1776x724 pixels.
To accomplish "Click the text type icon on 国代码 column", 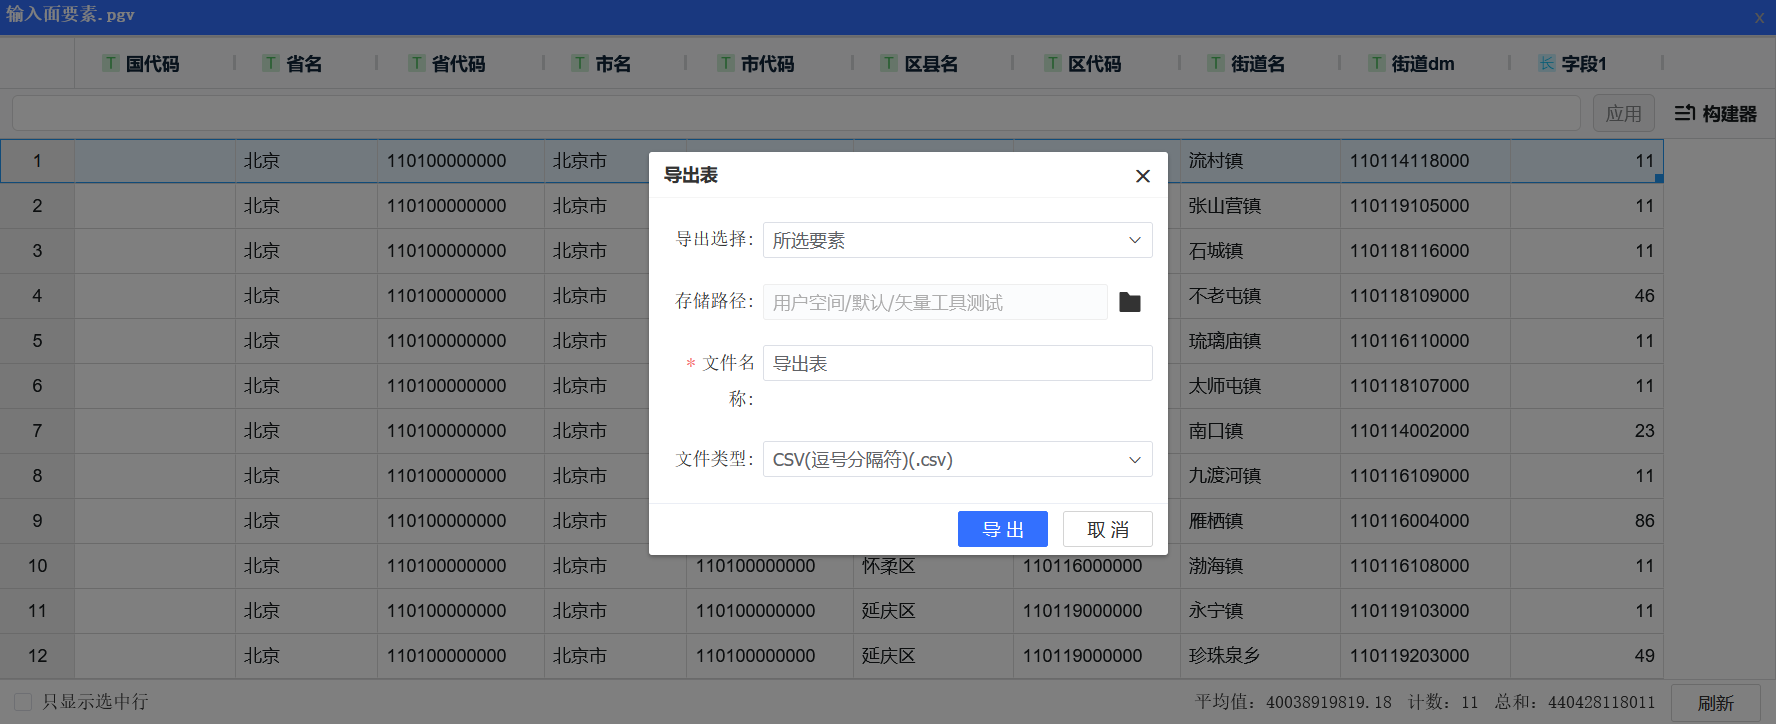I will (111, 64).
